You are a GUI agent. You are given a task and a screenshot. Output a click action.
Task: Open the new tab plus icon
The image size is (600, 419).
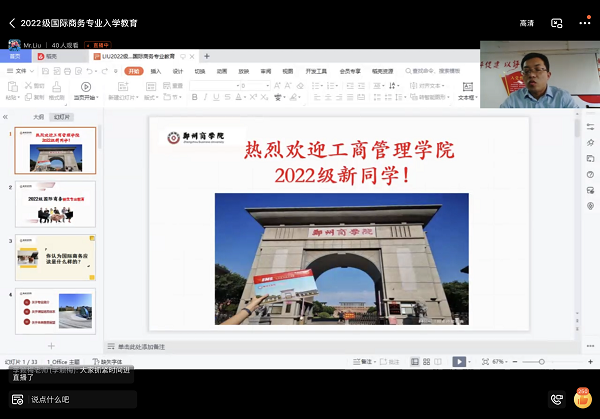pyautogui.click(x=207, y=57)
